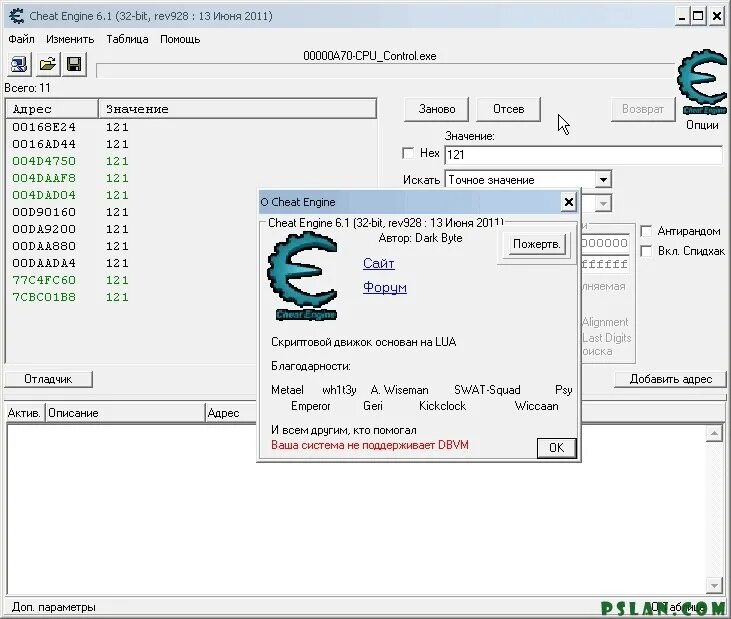The image size is (731, 619).
Task: Click the Автор: Dark Byte text
Action: click(x=421, y=238)
